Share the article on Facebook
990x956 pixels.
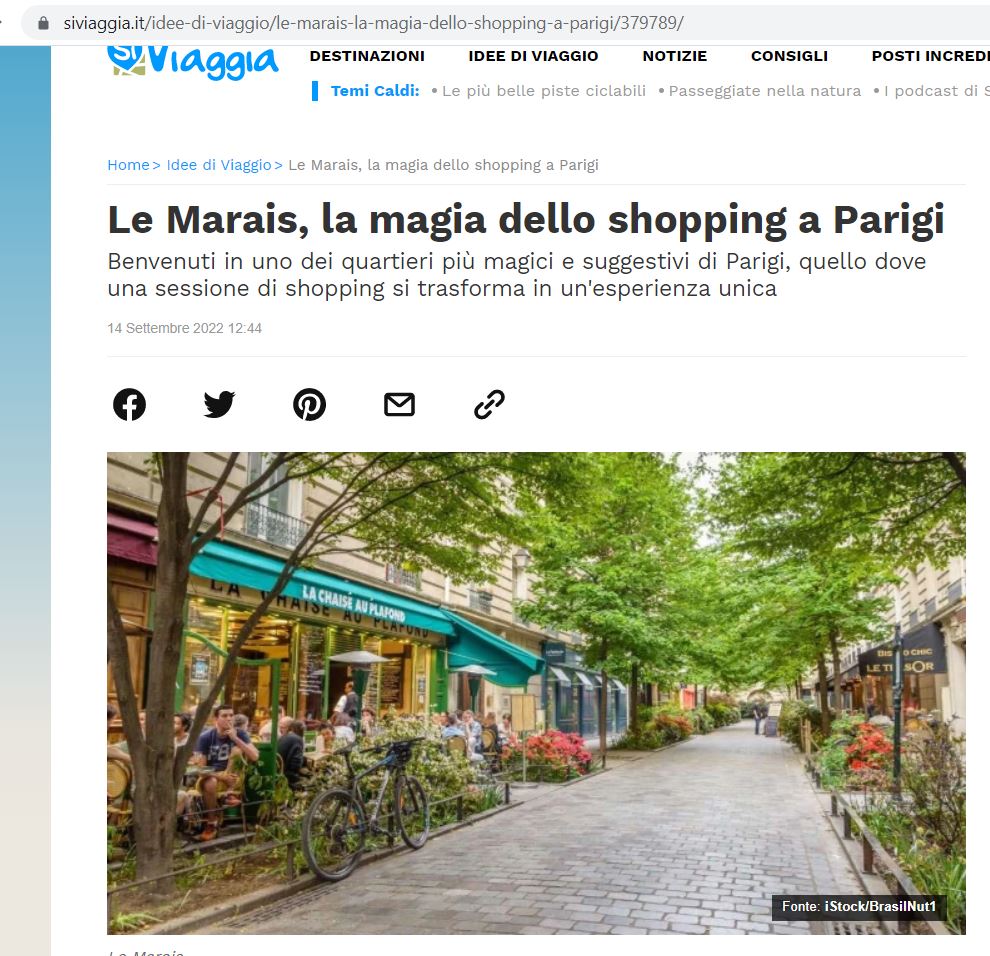(129, 404)
